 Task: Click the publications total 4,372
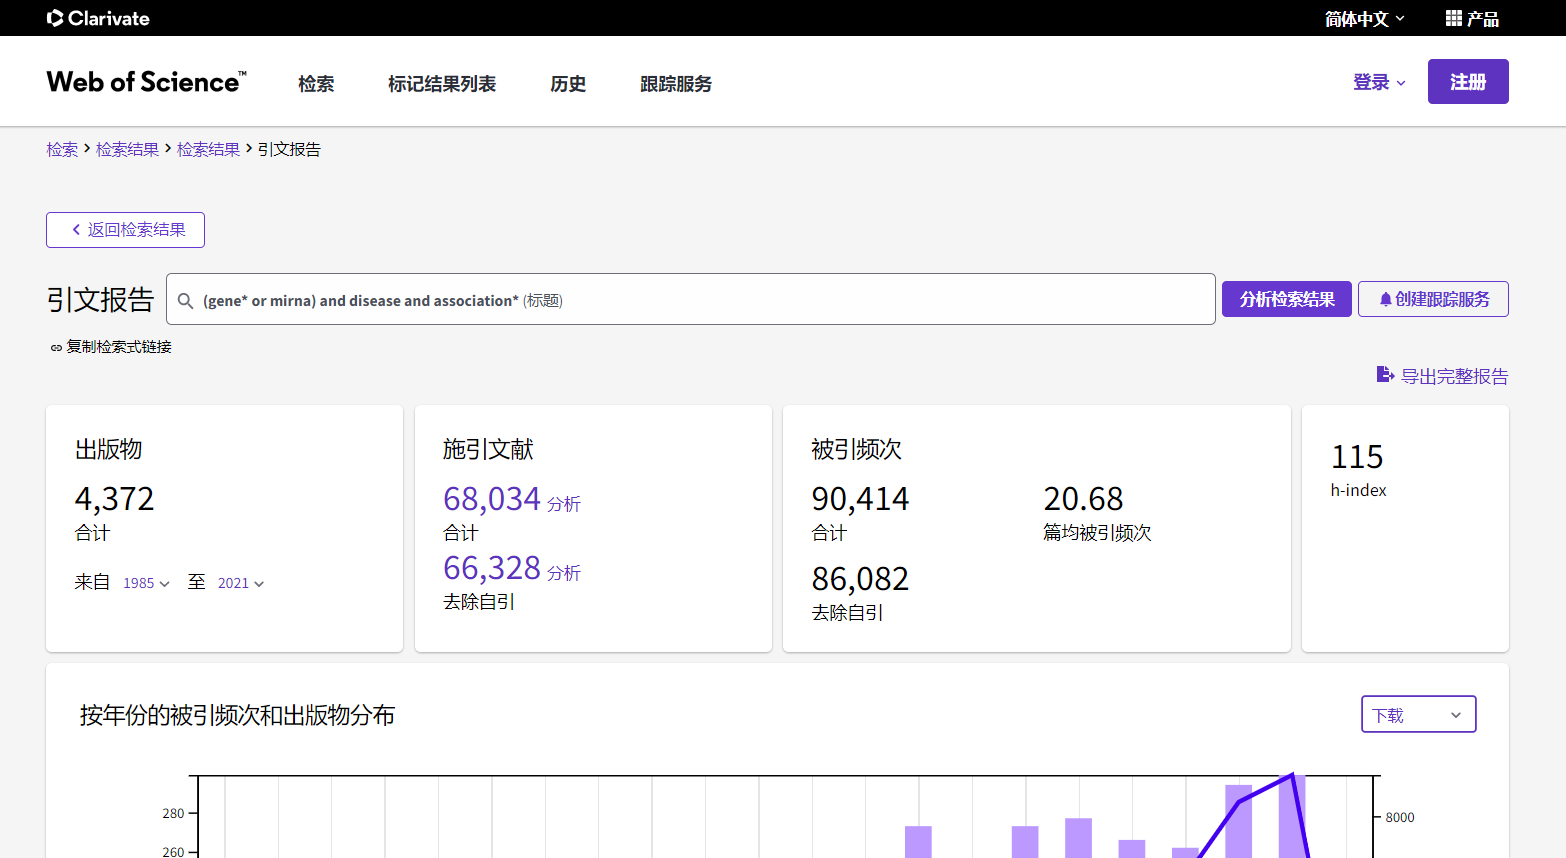[x=115, y=498]
